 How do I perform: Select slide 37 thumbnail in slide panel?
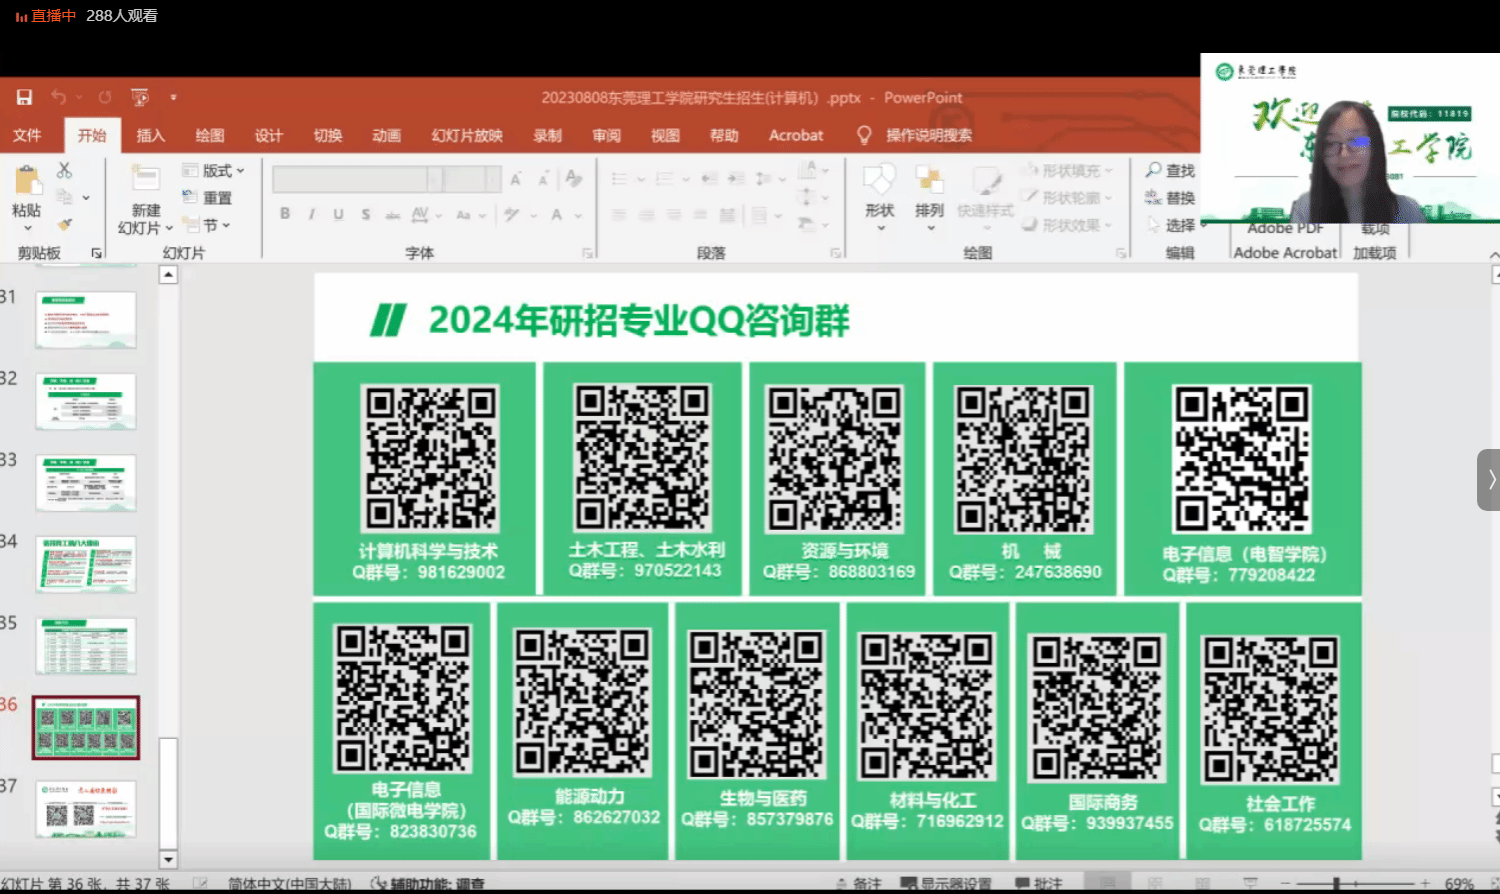tap(86, 809)
